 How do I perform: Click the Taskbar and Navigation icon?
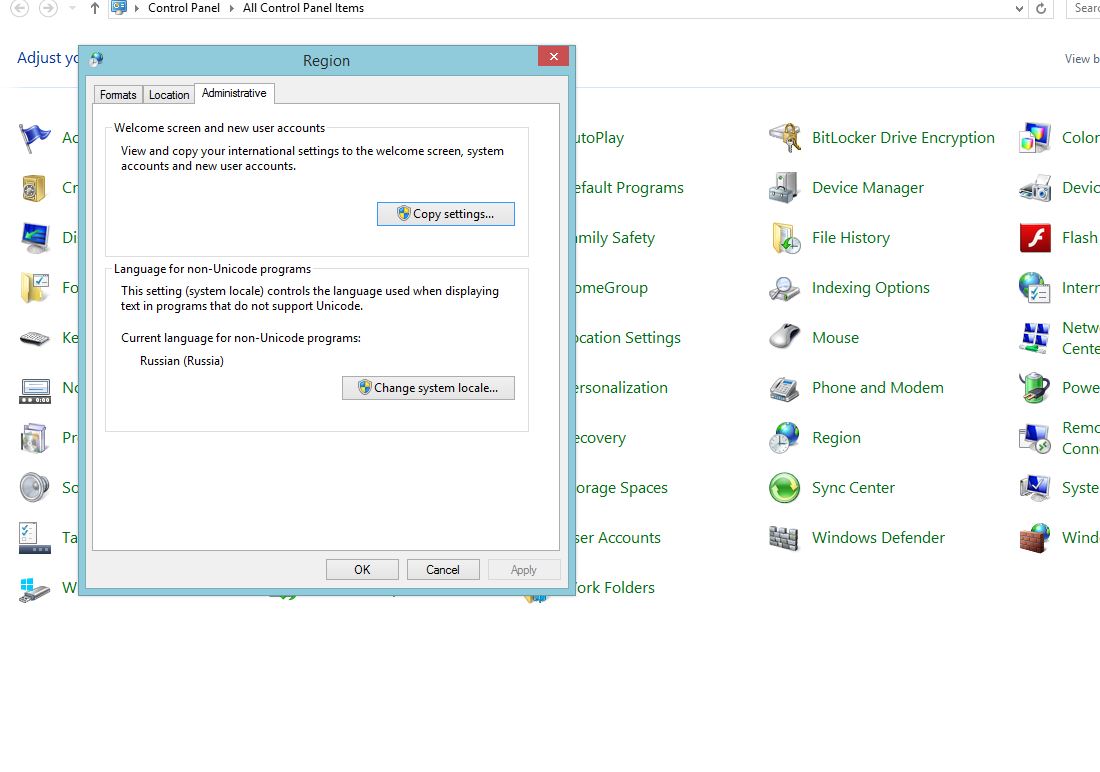tap(34, 538)
